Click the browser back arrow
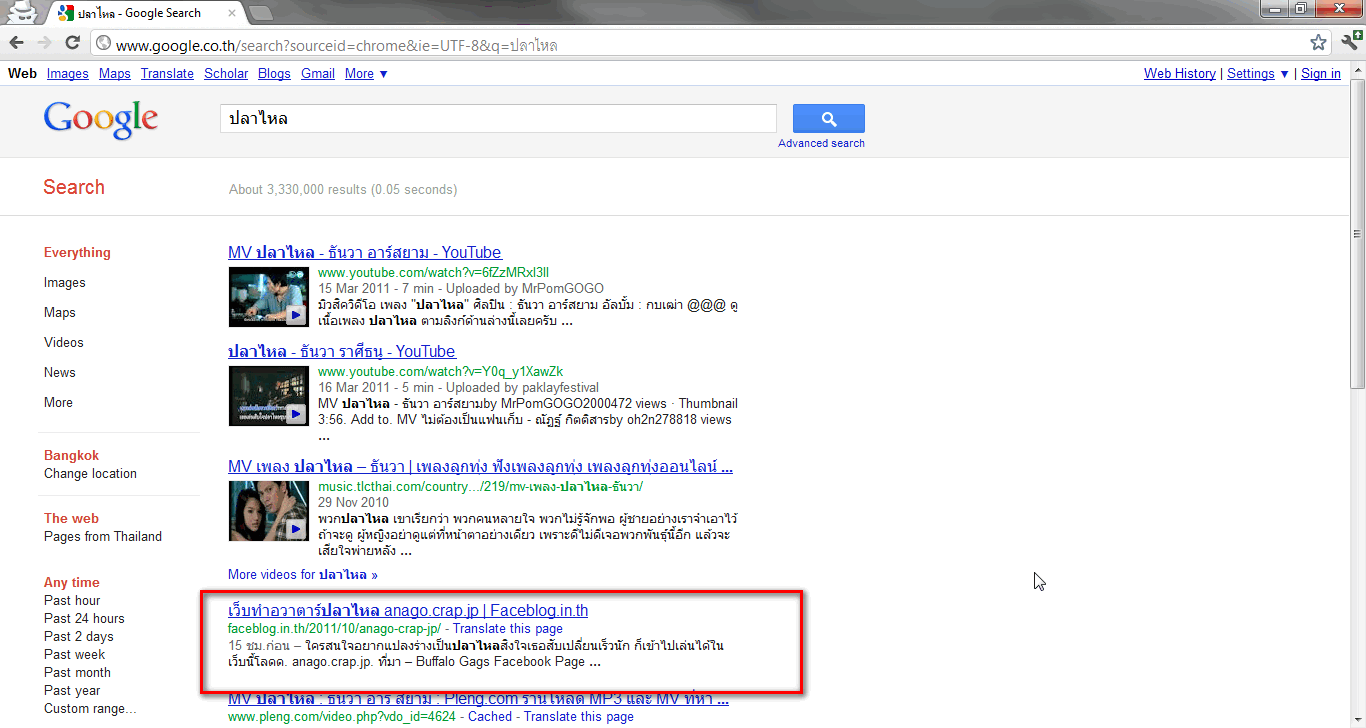Viewport: 1366px width, 728px height. coord(16,43)
